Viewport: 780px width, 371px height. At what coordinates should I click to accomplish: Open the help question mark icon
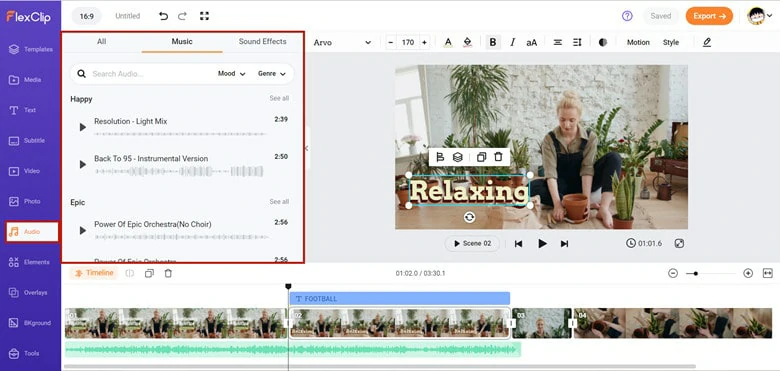[x=627, y=16]
